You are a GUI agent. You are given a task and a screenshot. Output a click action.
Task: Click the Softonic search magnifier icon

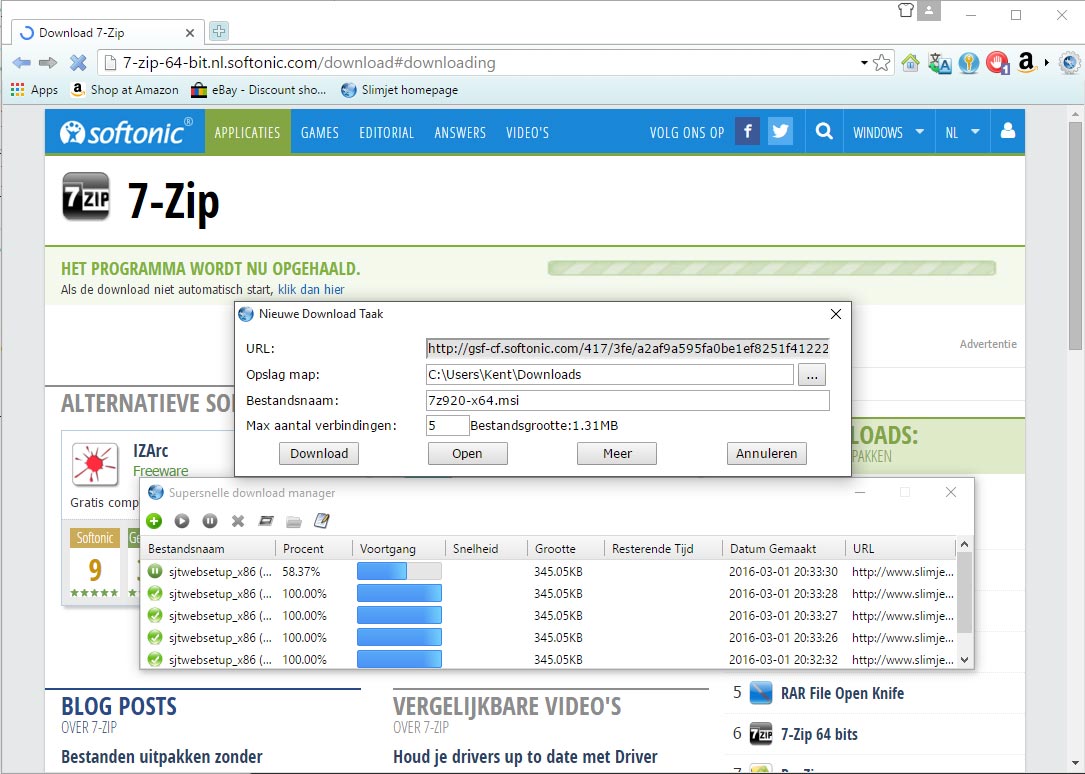824,131
